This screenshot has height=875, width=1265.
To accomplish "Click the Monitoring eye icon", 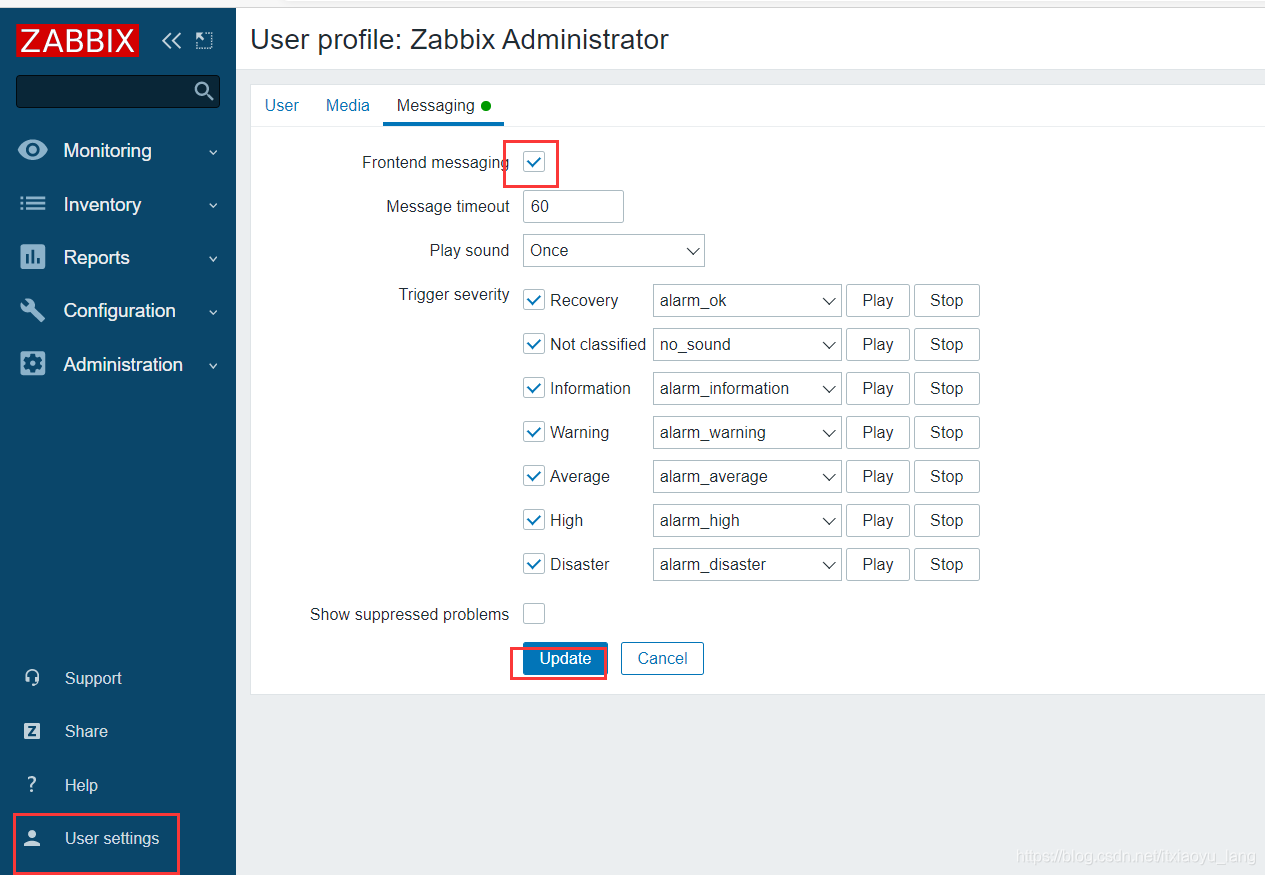I will tap(33, 150).
